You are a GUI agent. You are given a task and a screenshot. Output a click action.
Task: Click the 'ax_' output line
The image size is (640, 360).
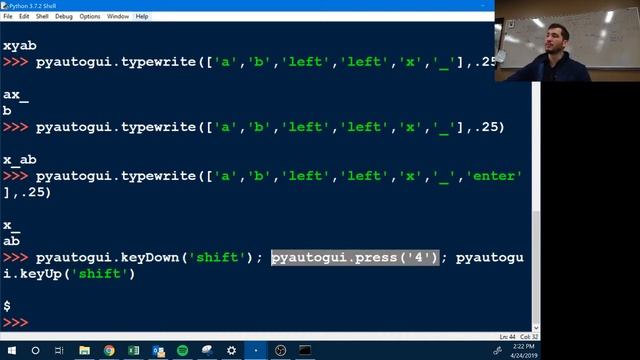16,95
